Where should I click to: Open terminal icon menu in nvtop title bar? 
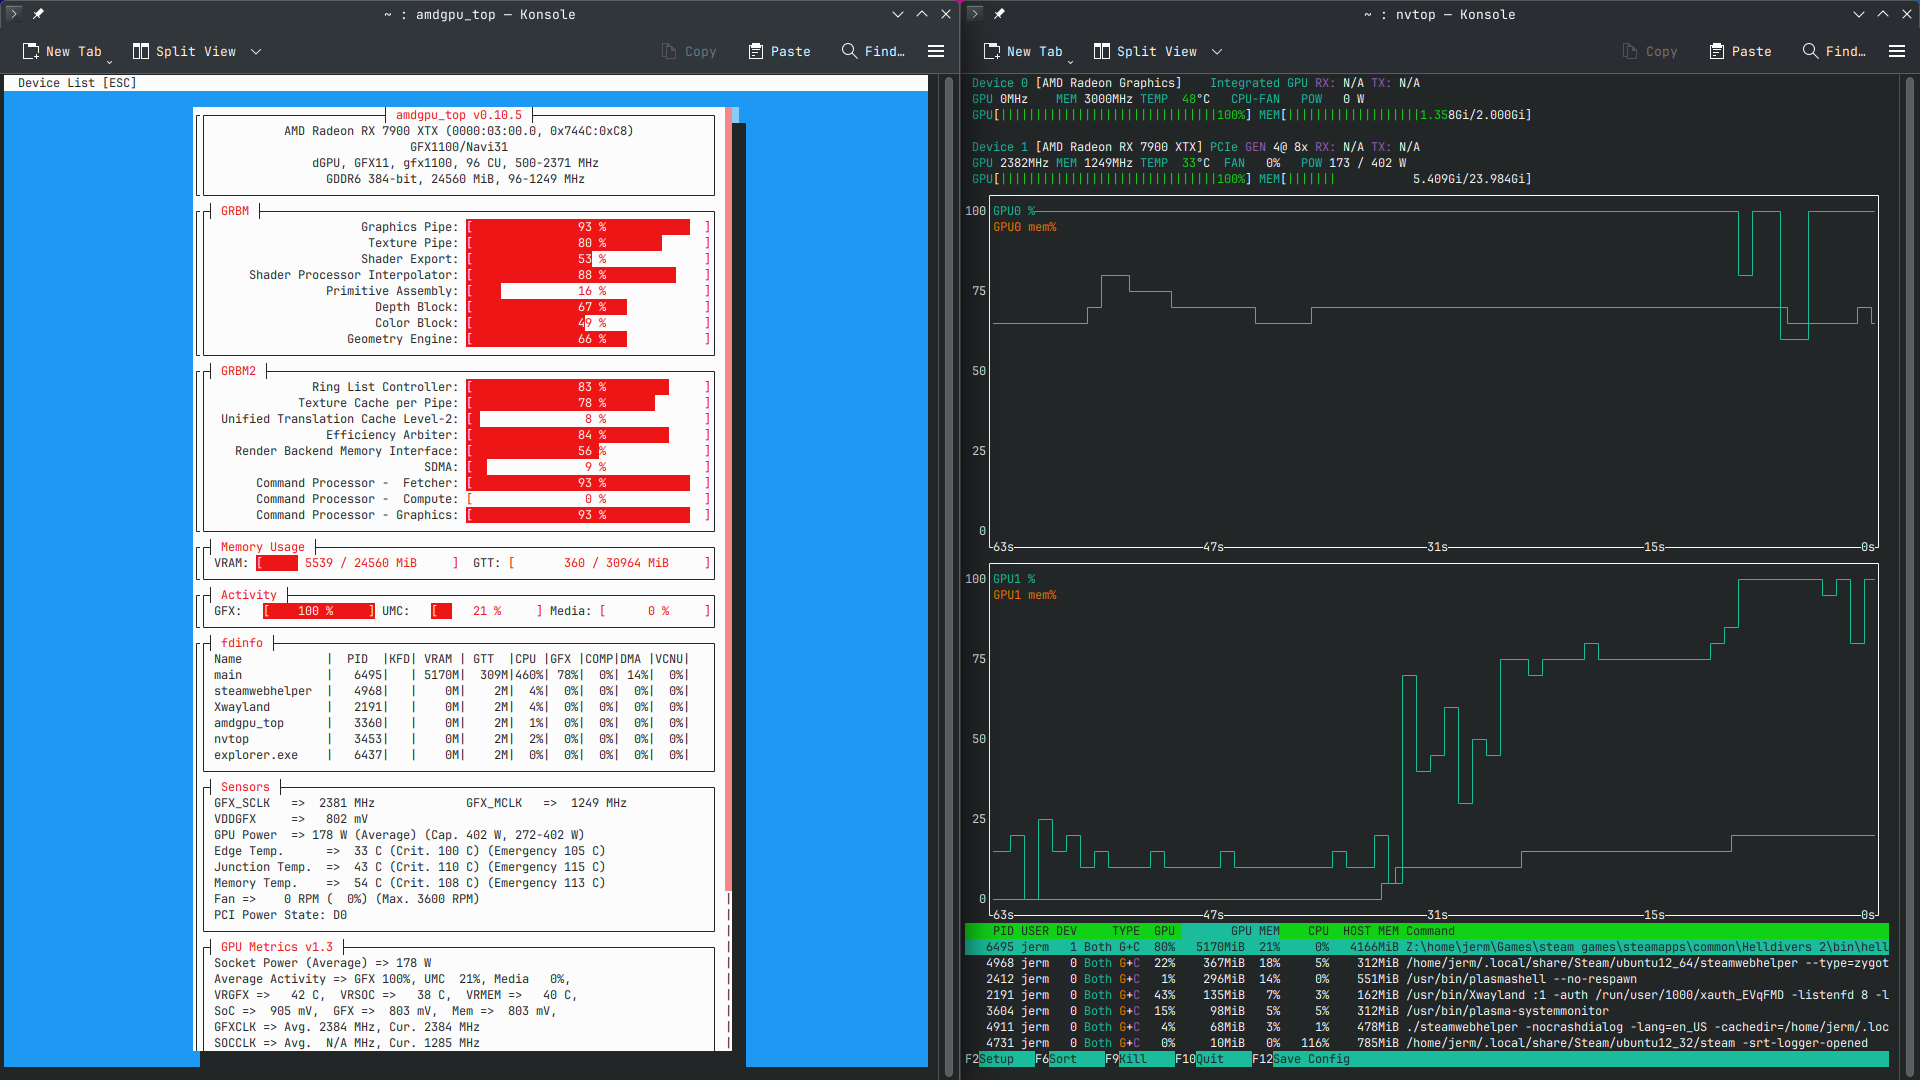click(x=975, y=14)
